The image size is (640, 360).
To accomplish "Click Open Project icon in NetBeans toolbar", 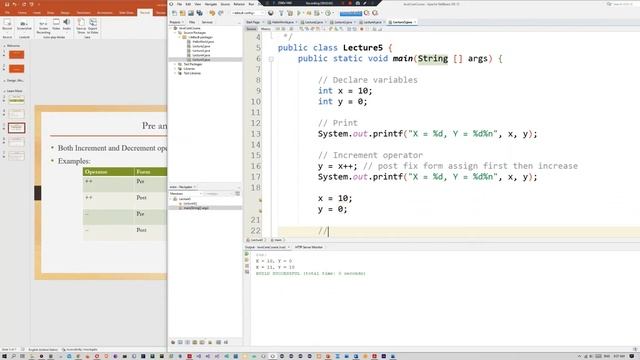I will [x=191, y=13].
